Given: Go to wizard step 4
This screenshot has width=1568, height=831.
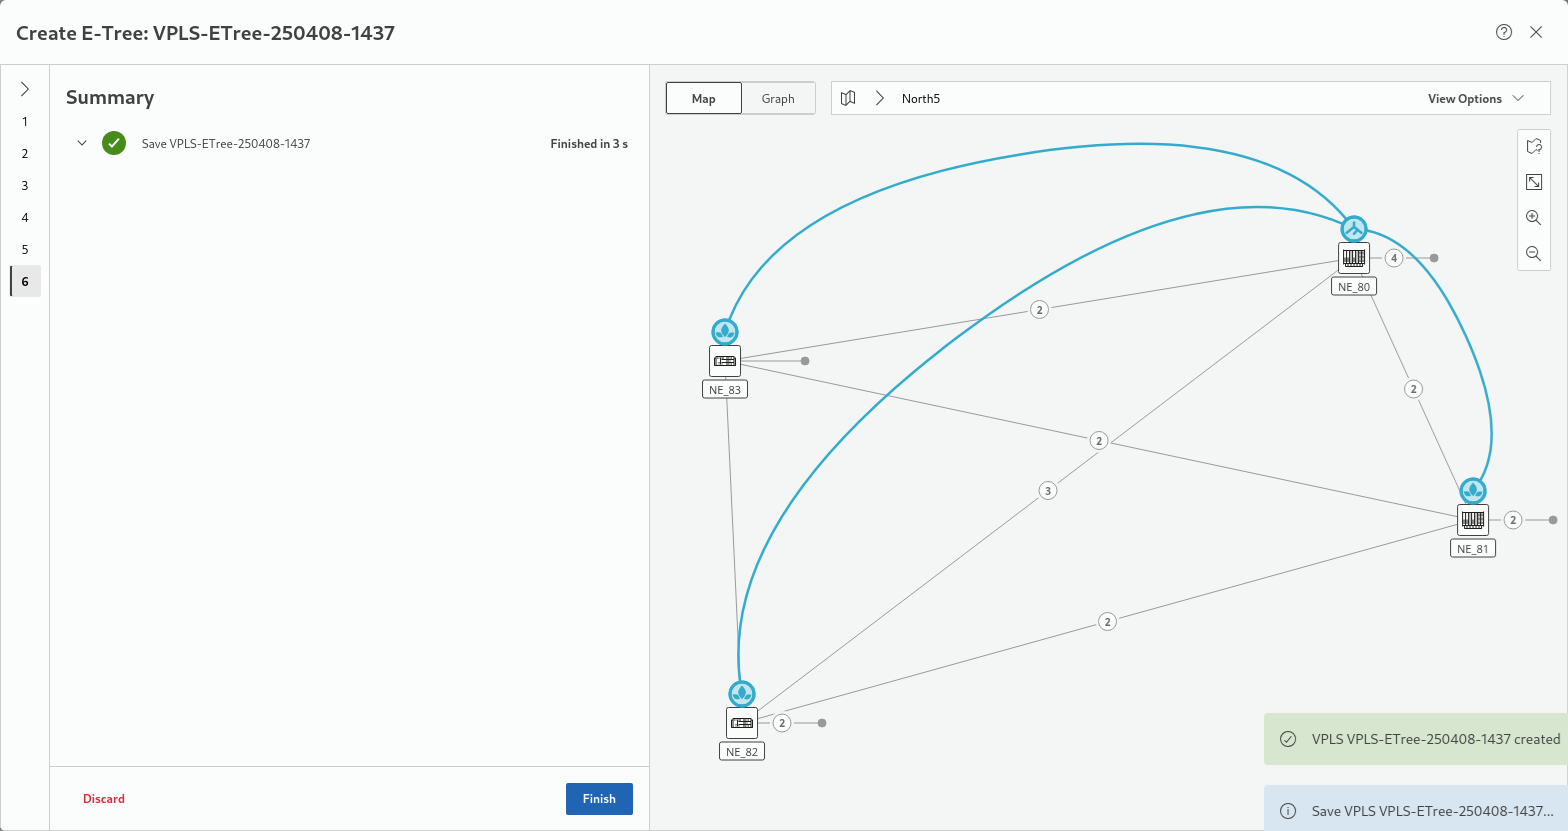Looking at the screenshot, I should (x=25, y=218).
